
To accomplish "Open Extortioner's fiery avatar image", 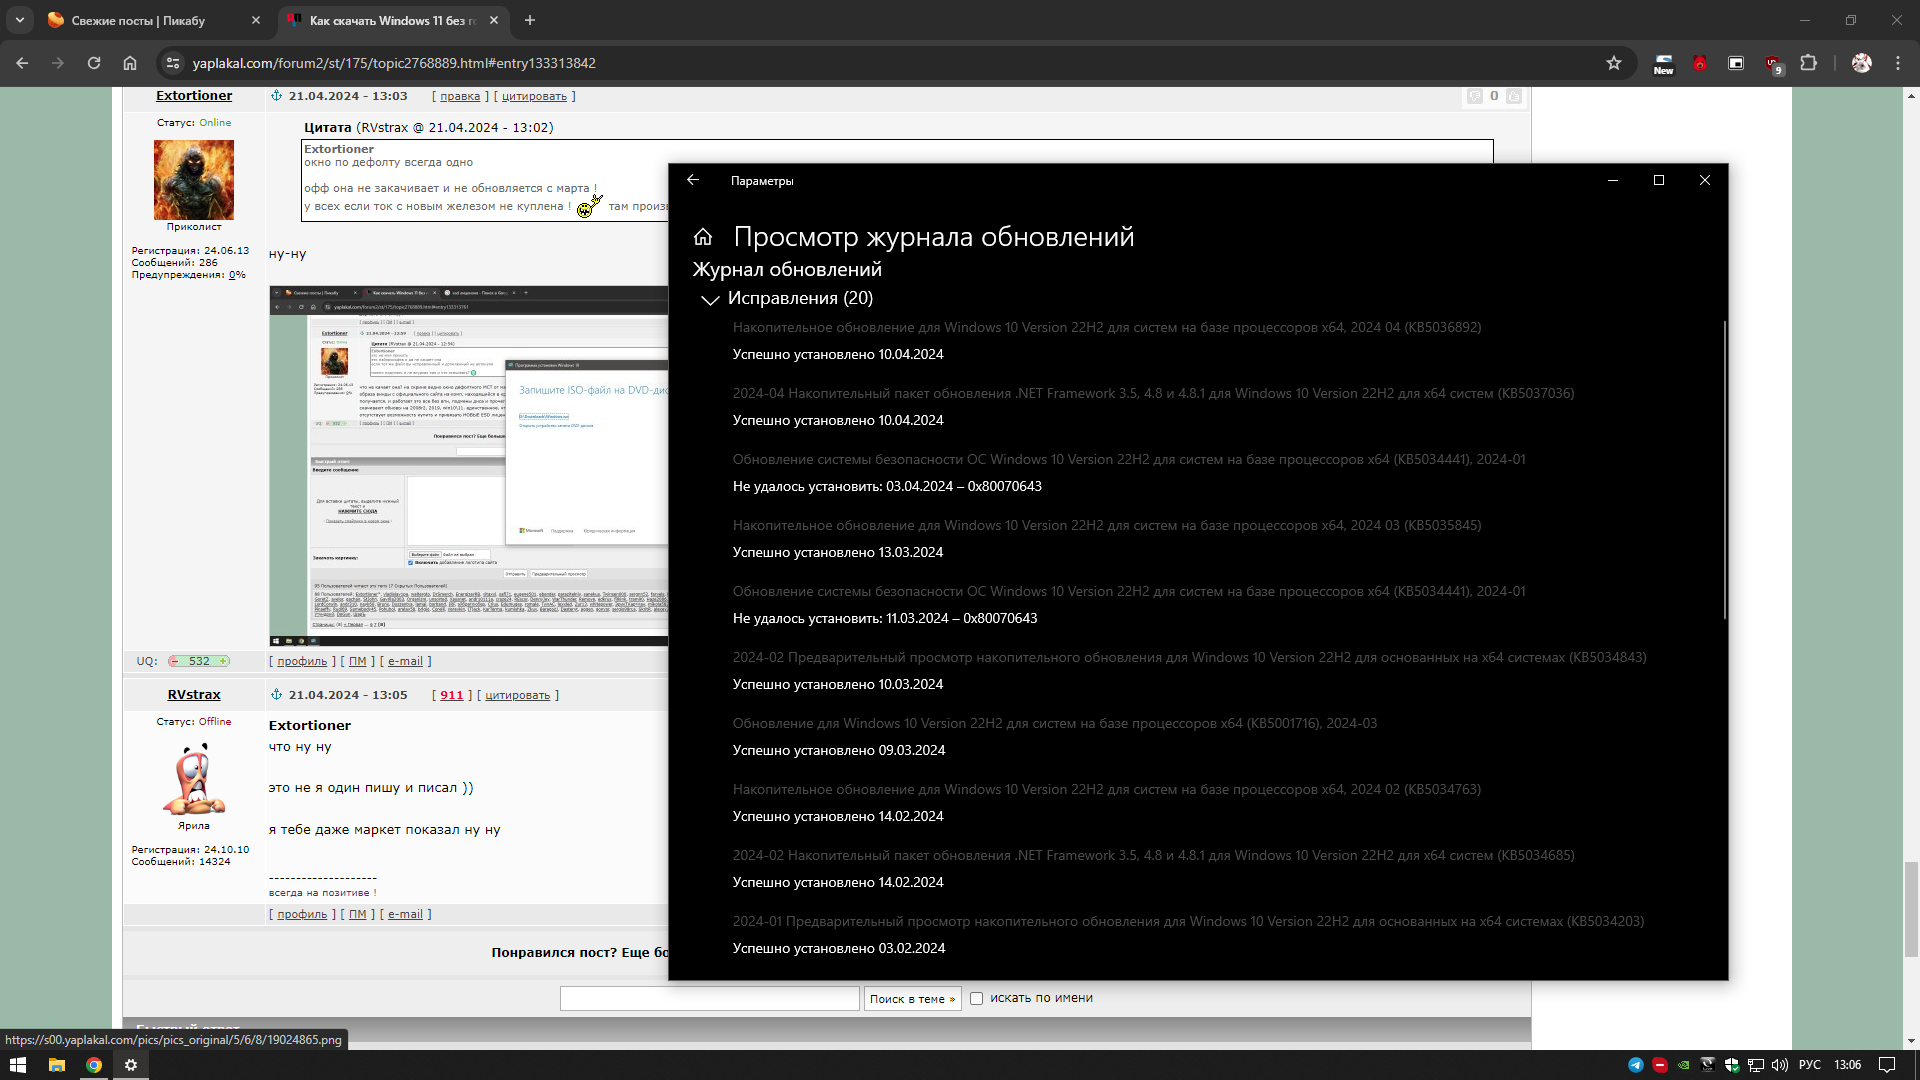I will pos(194,179).
